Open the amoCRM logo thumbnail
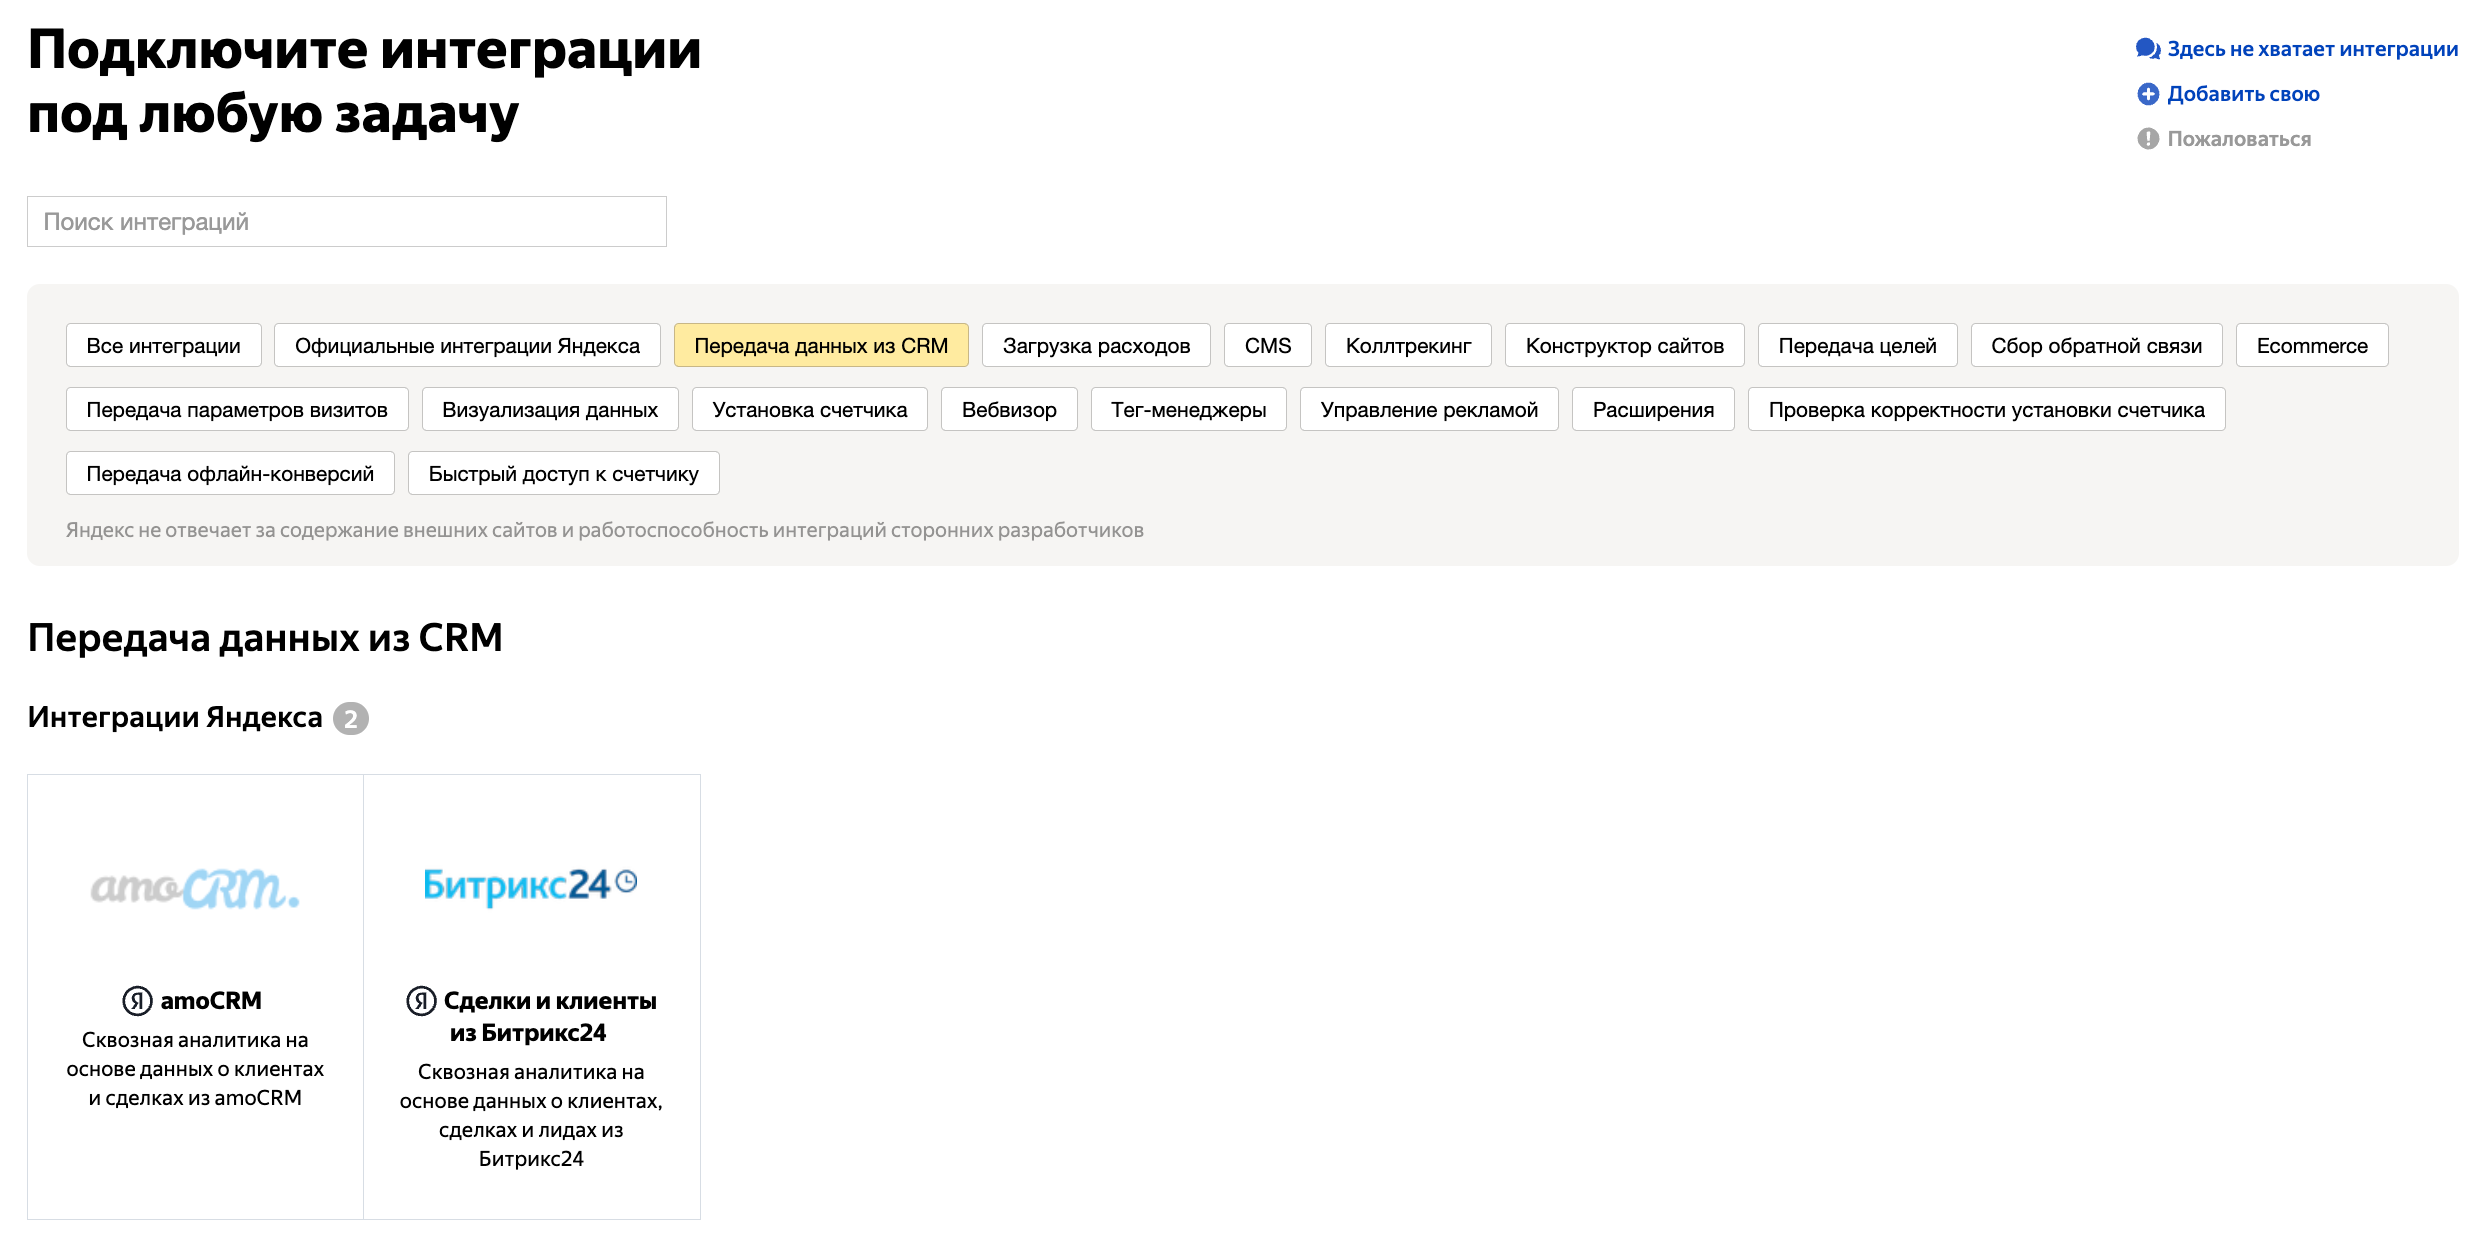This screenshot has height=1250, width=2476. pyautogui.click(x=195, y=888)
